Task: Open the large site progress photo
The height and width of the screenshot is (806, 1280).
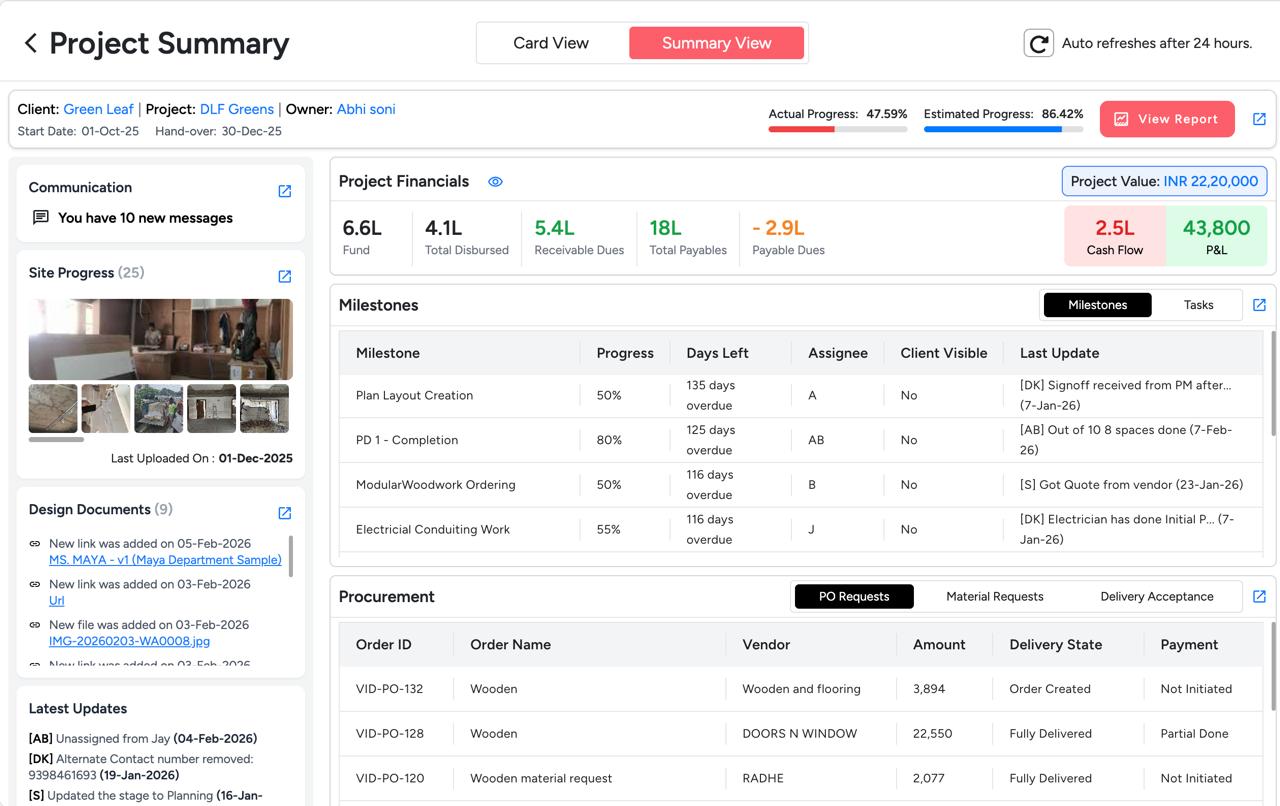Action: pyautogui.click(x=160, y=340)
